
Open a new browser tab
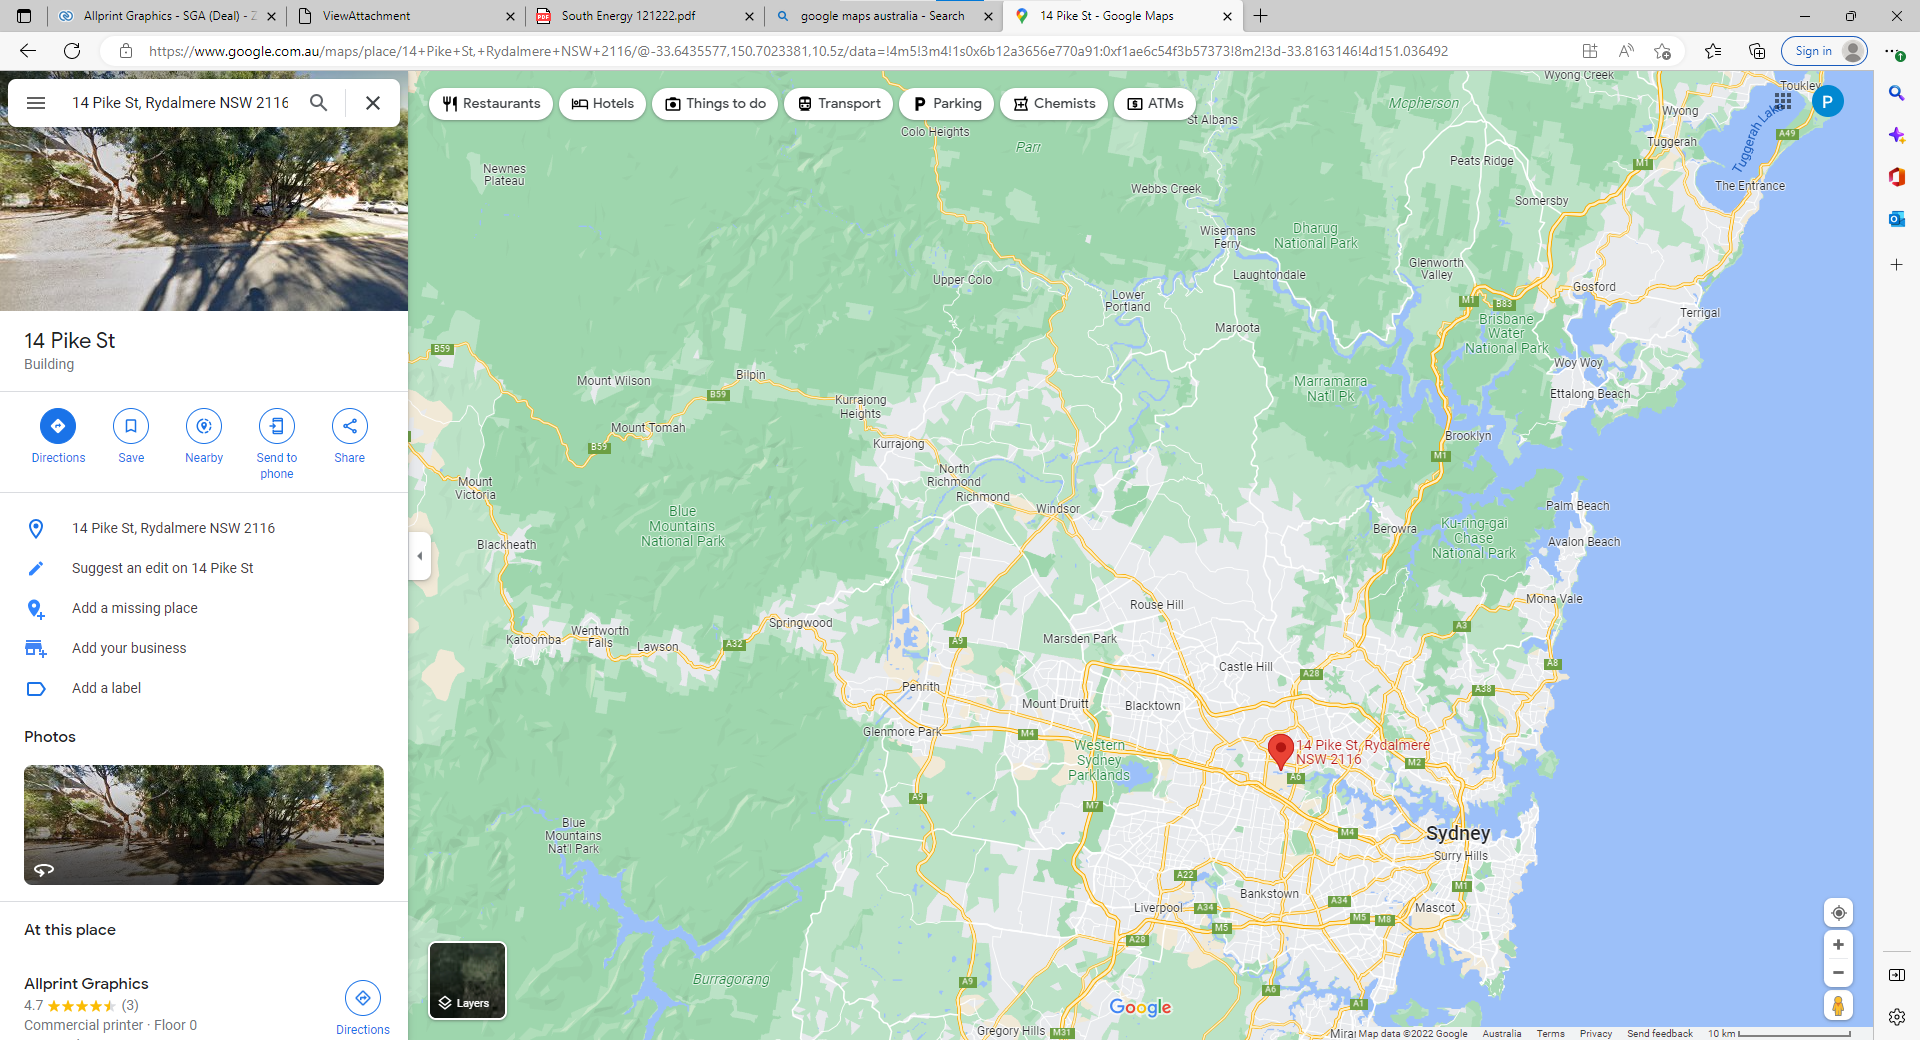point(1261,16)
